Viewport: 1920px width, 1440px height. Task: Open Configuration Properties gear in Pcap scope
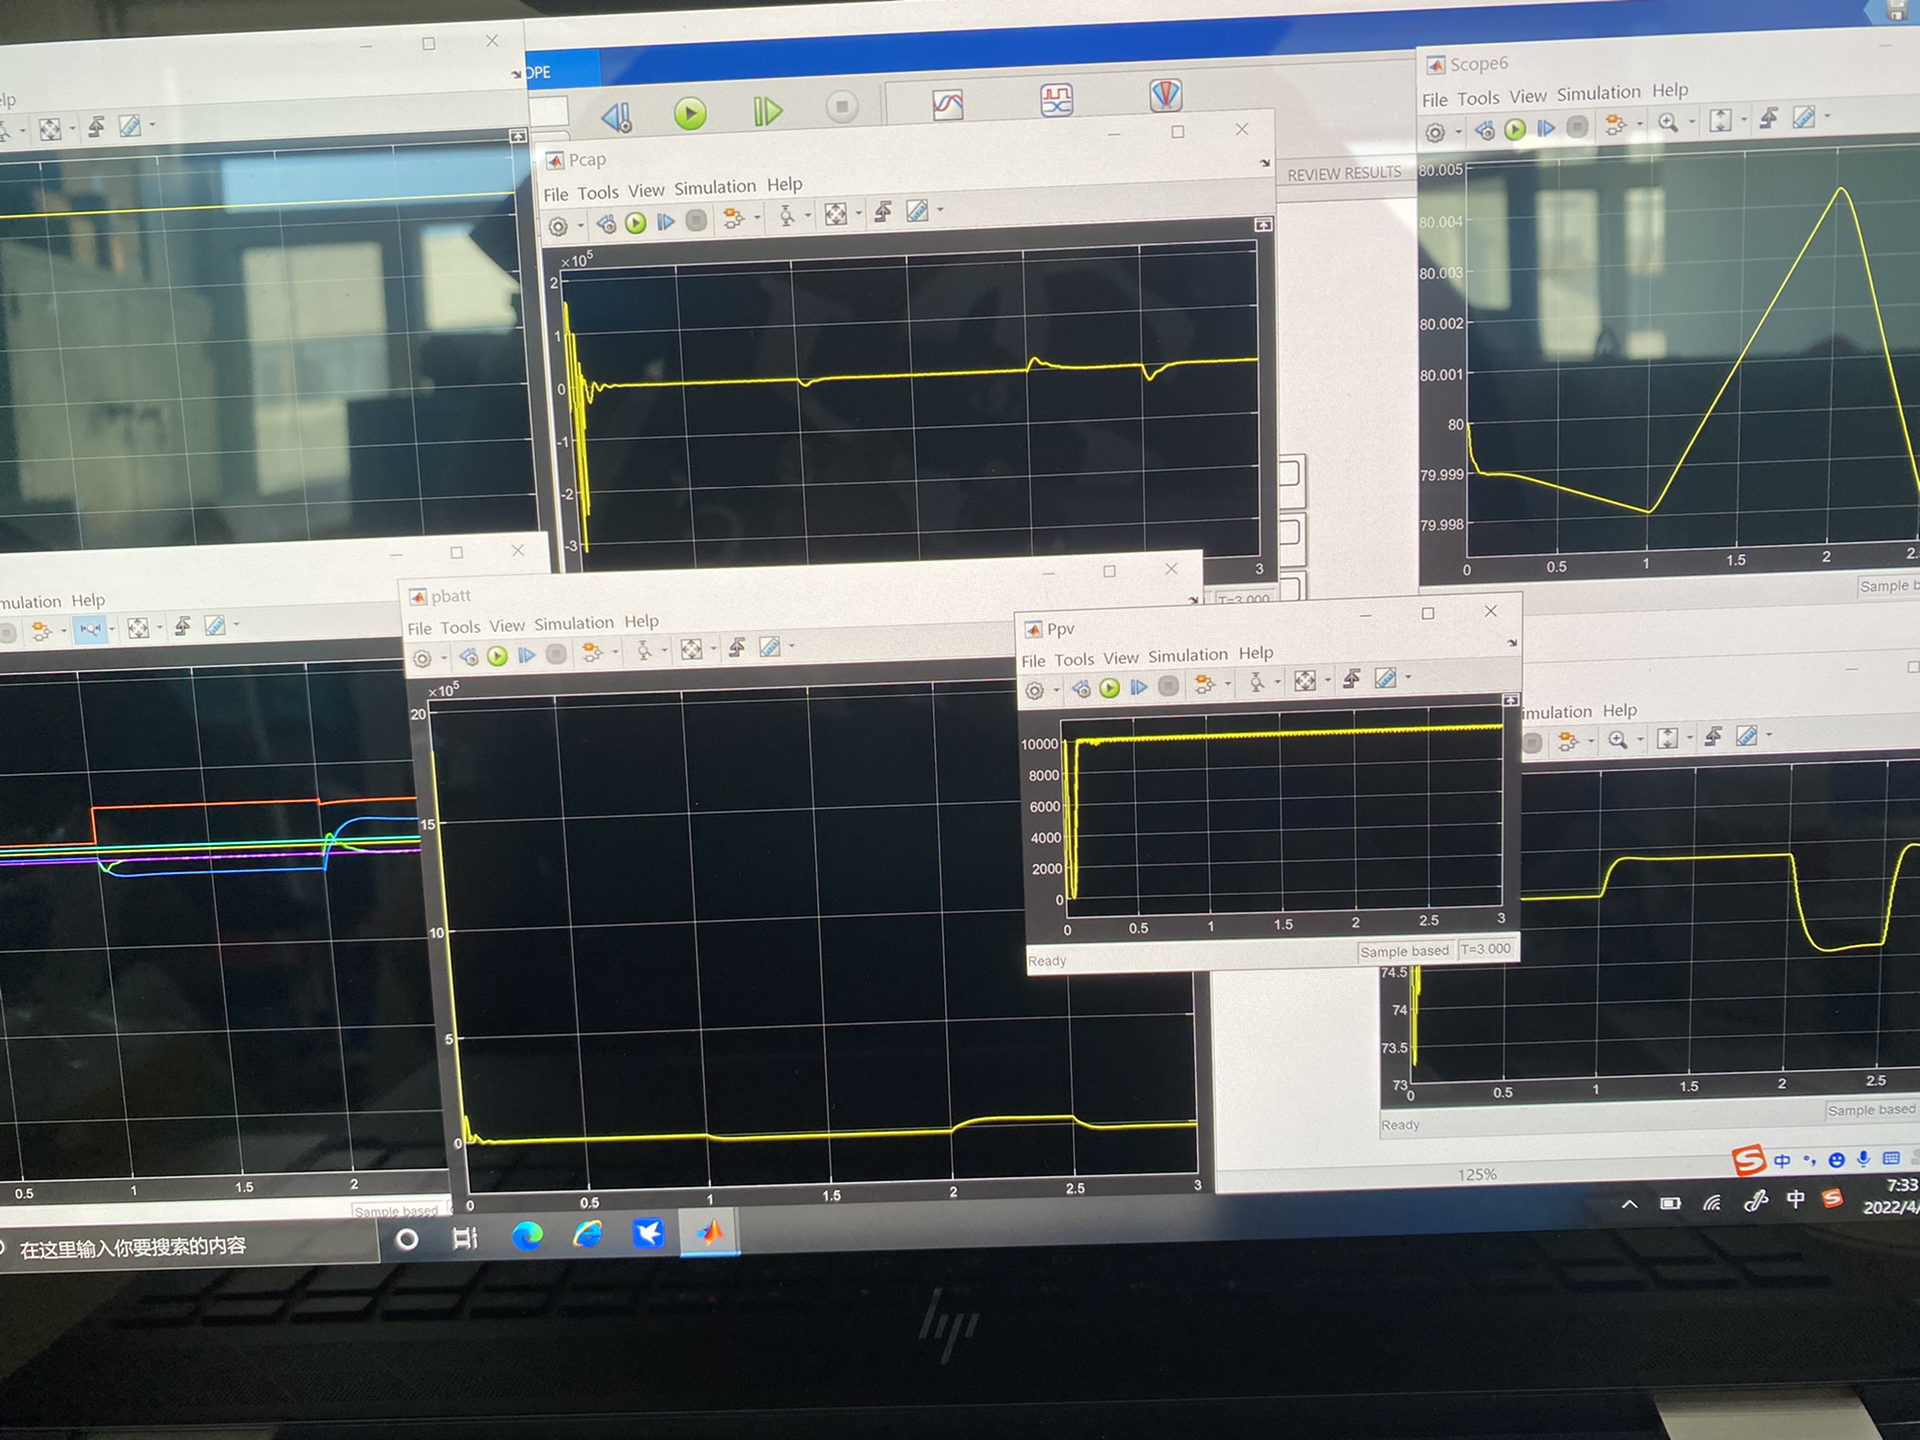tap(559, 227)
